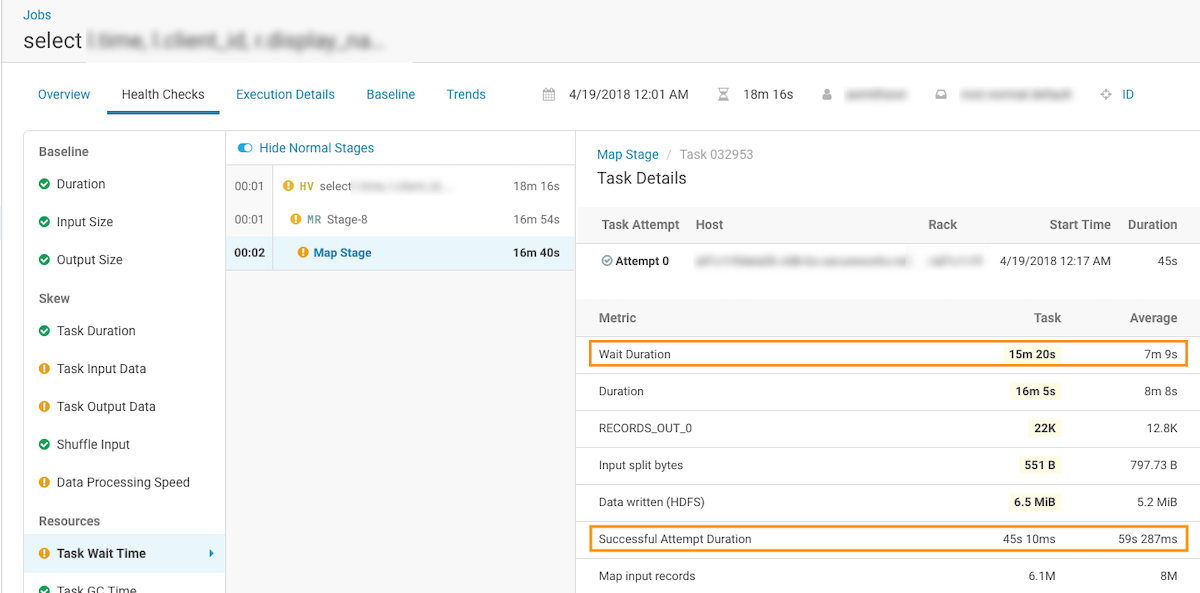Expand the Task Wait Time arrow

pos(211,553)
